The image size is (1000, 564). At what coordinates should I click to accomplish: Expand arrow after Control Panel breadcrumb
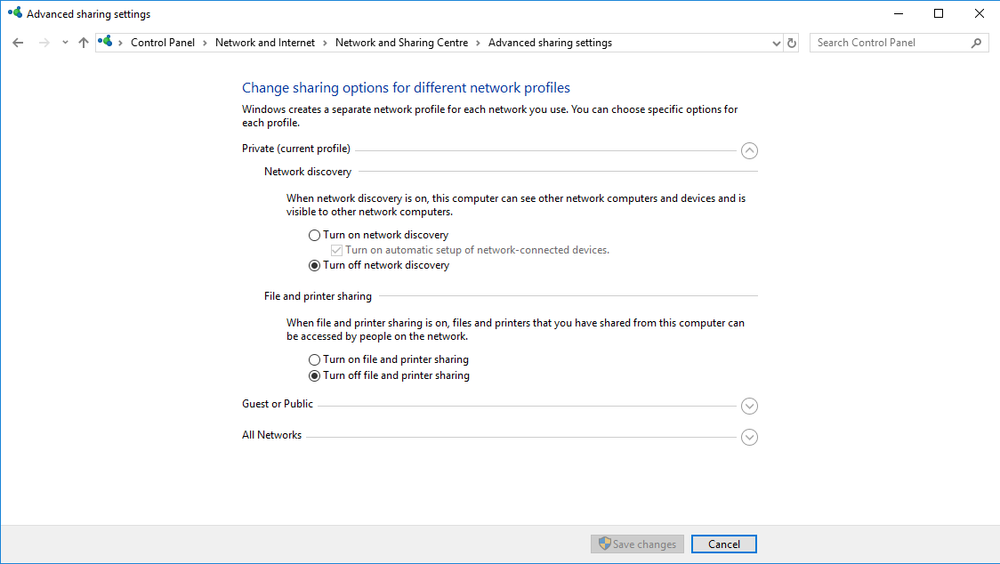pyautogui.click(x=205, y=43)
